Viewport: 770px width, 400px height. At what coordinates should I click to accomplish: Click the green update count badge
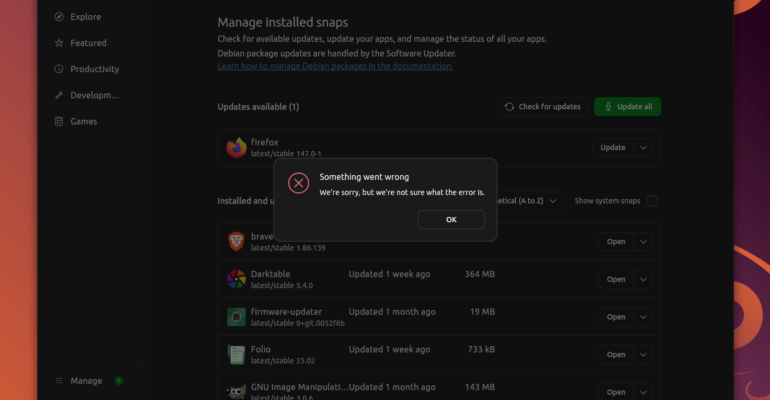click(x=118, y=381)
